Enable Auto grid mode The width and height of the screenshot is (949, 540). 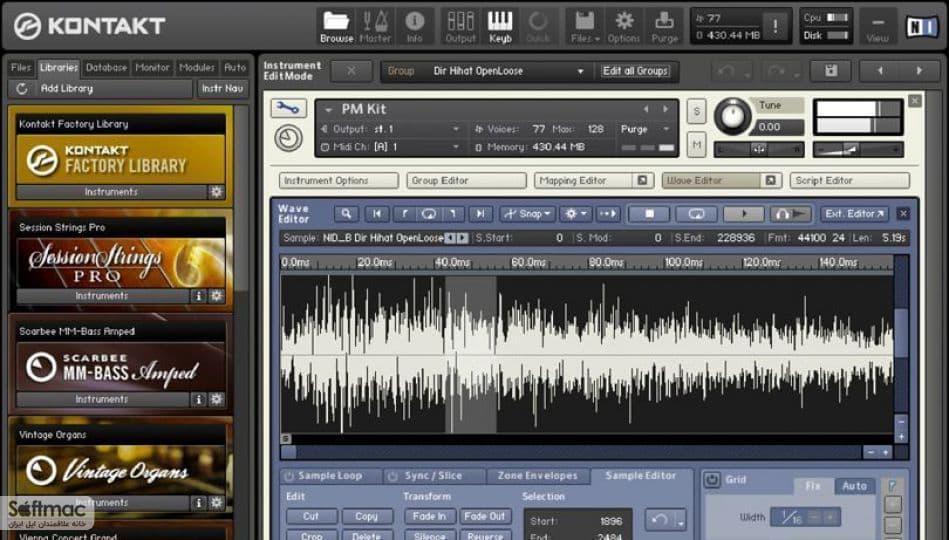pyautogui.click(x=854, y=486)
